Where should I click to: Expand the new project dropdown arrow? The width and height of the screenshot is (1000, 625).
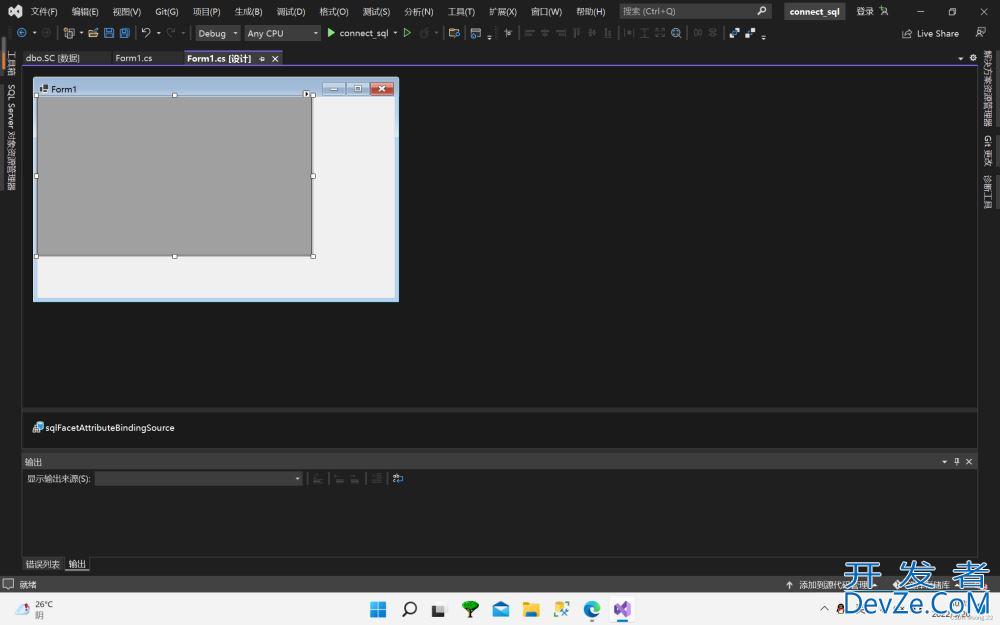[81, 33]
